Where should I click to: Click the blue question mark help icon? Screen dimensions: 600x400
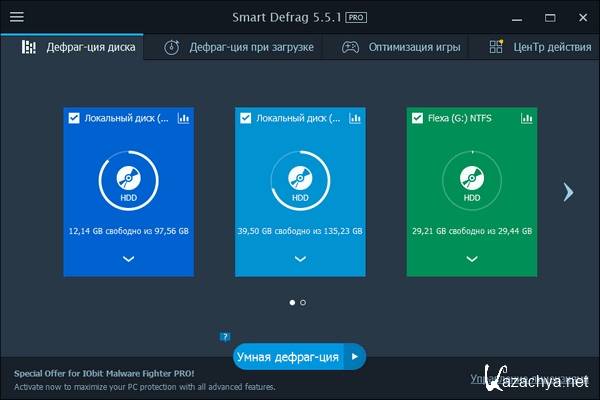click(226, 337)
